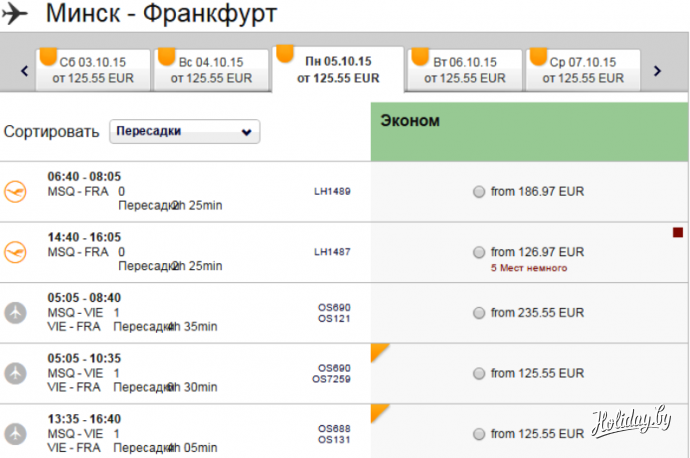This screenshot has height=458, width=690.
Task: Open the Пересадки sort dropdown
Action: [184, 131]
